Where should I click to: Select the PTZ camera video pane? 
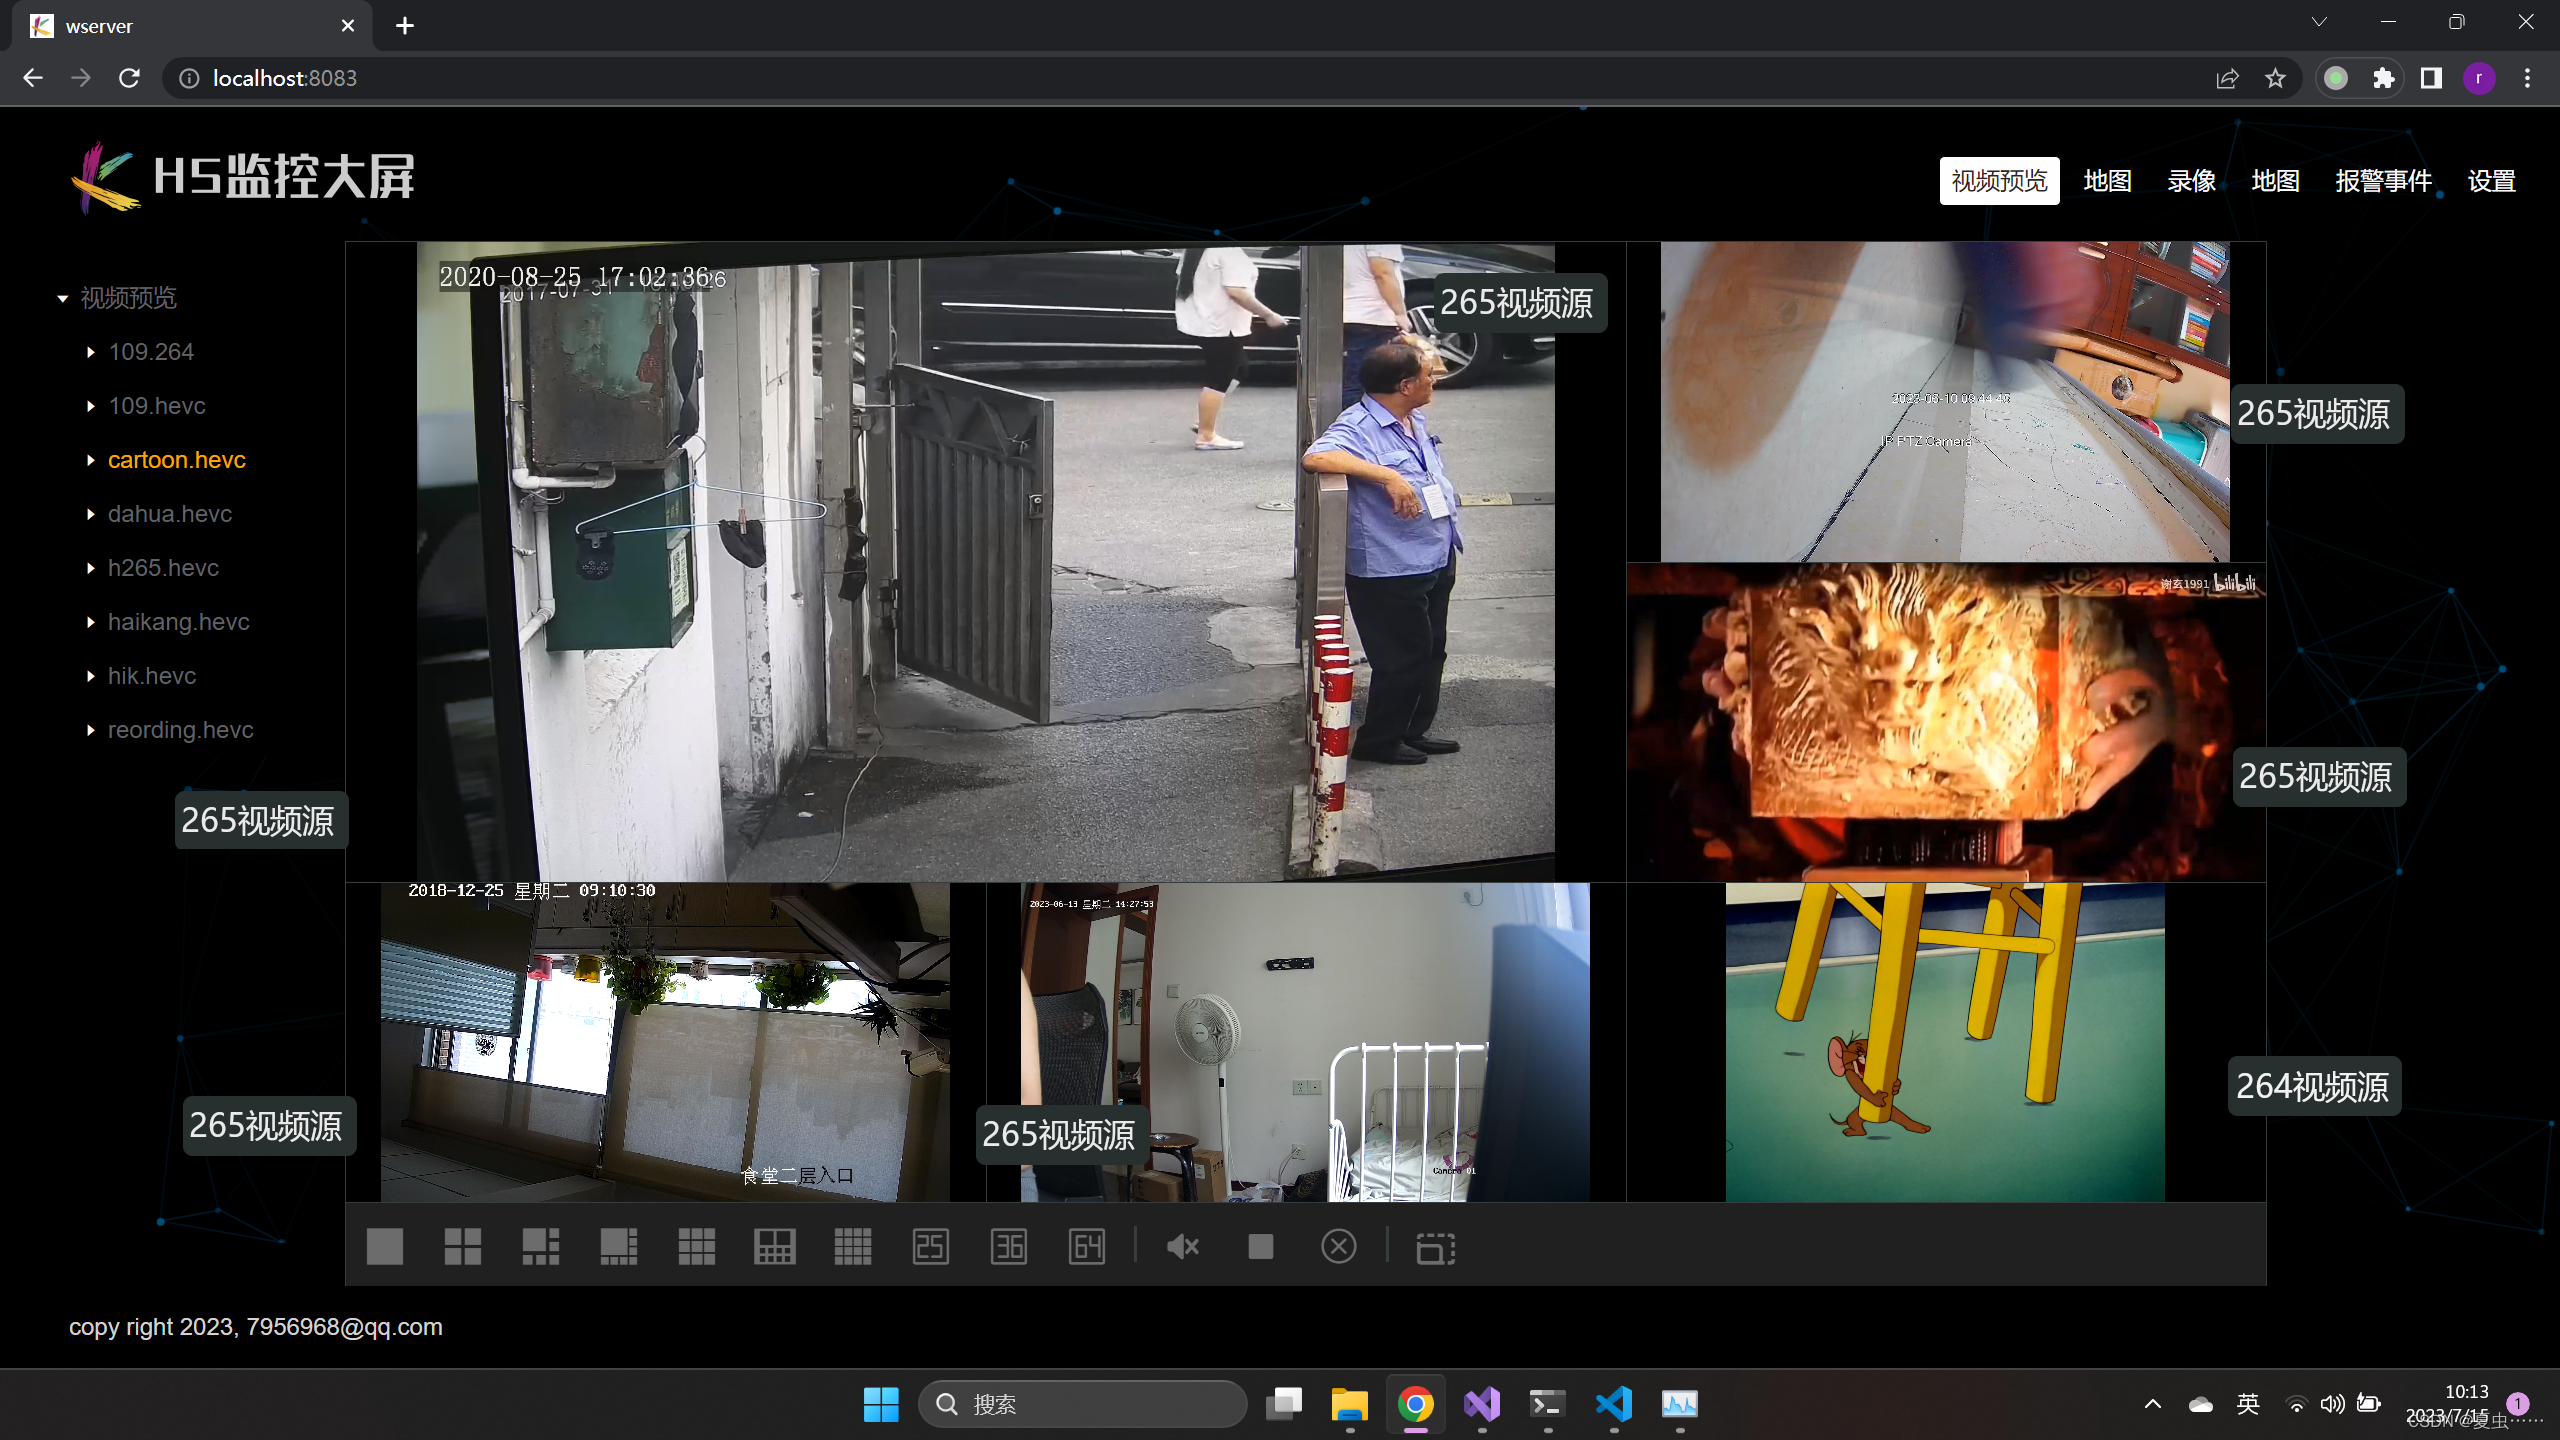coord(1945,402)
